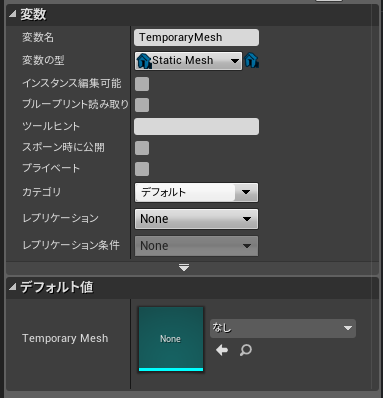Viewport: 383px width, 398px height.
Task: Open the カテゴリ デフォルト dropdown
Action: [x=196, y=192]
